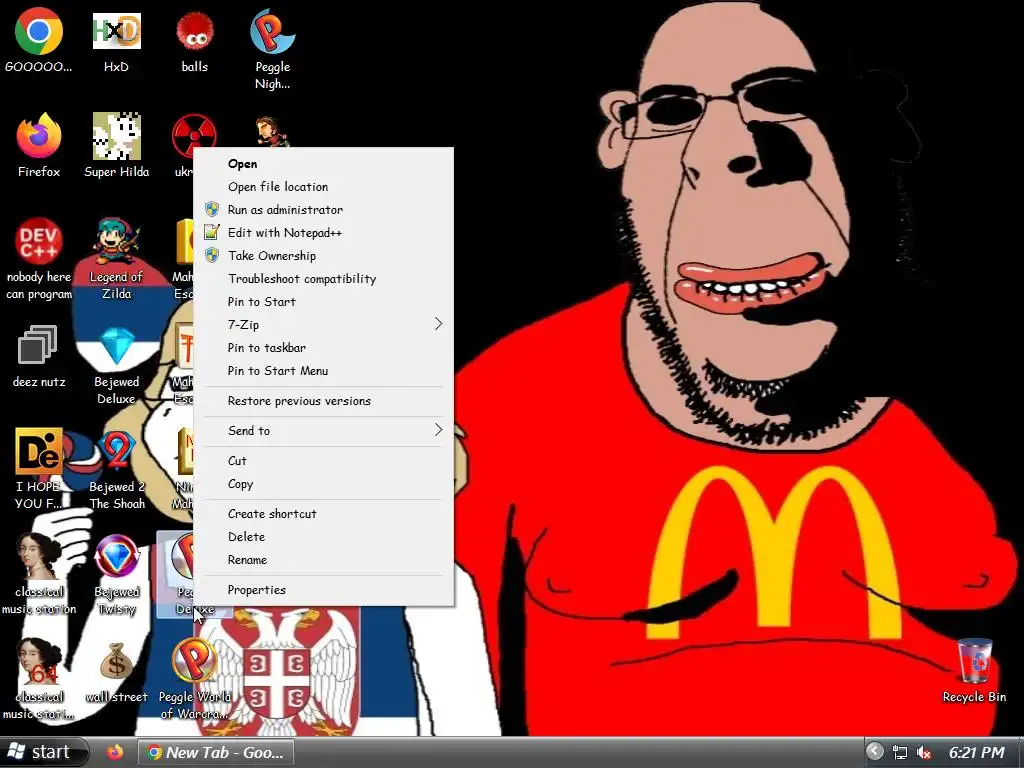Viewport: 1024px width, 768px height.
Task: Choose Edit with Notepad++
Action: (323, 232)
